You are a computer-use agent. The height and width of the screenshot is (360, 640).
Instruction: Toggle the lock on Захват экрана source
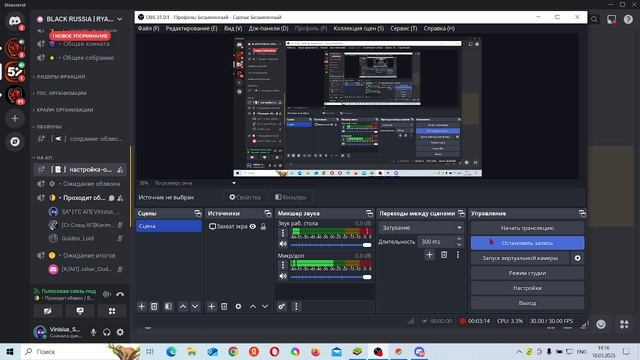[x=263, y=226]
